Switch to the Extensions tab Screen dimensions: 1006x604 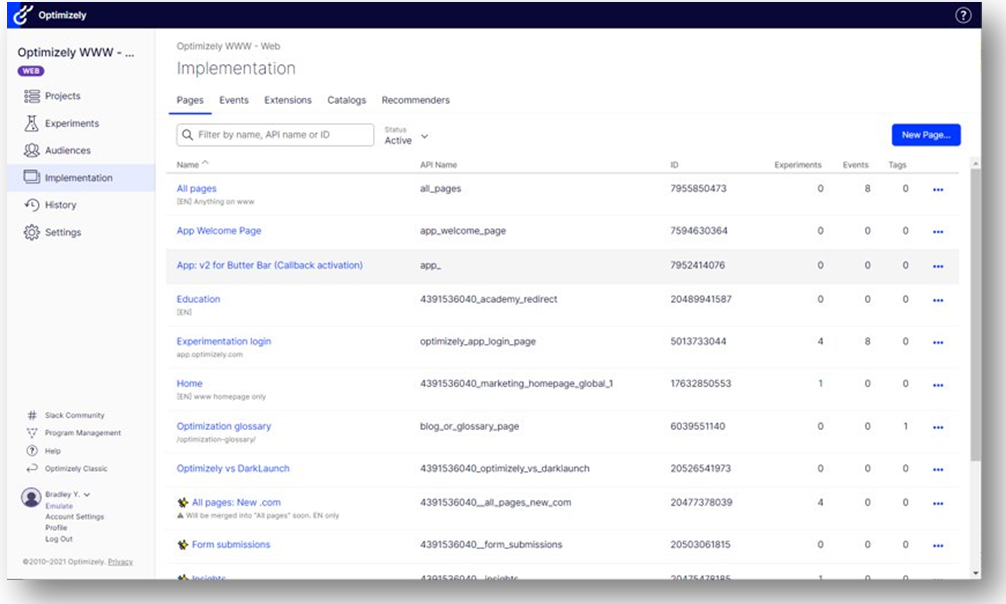click(287, 100)
